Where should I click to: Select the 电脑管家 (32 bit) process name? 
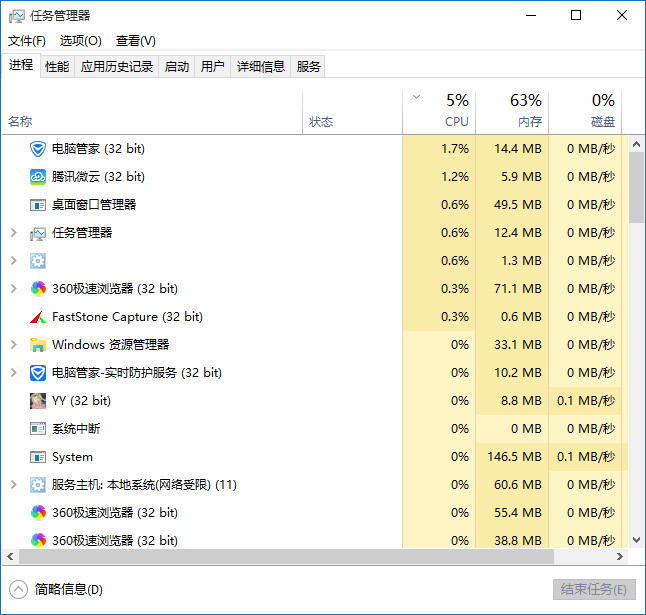click(98, 149)
